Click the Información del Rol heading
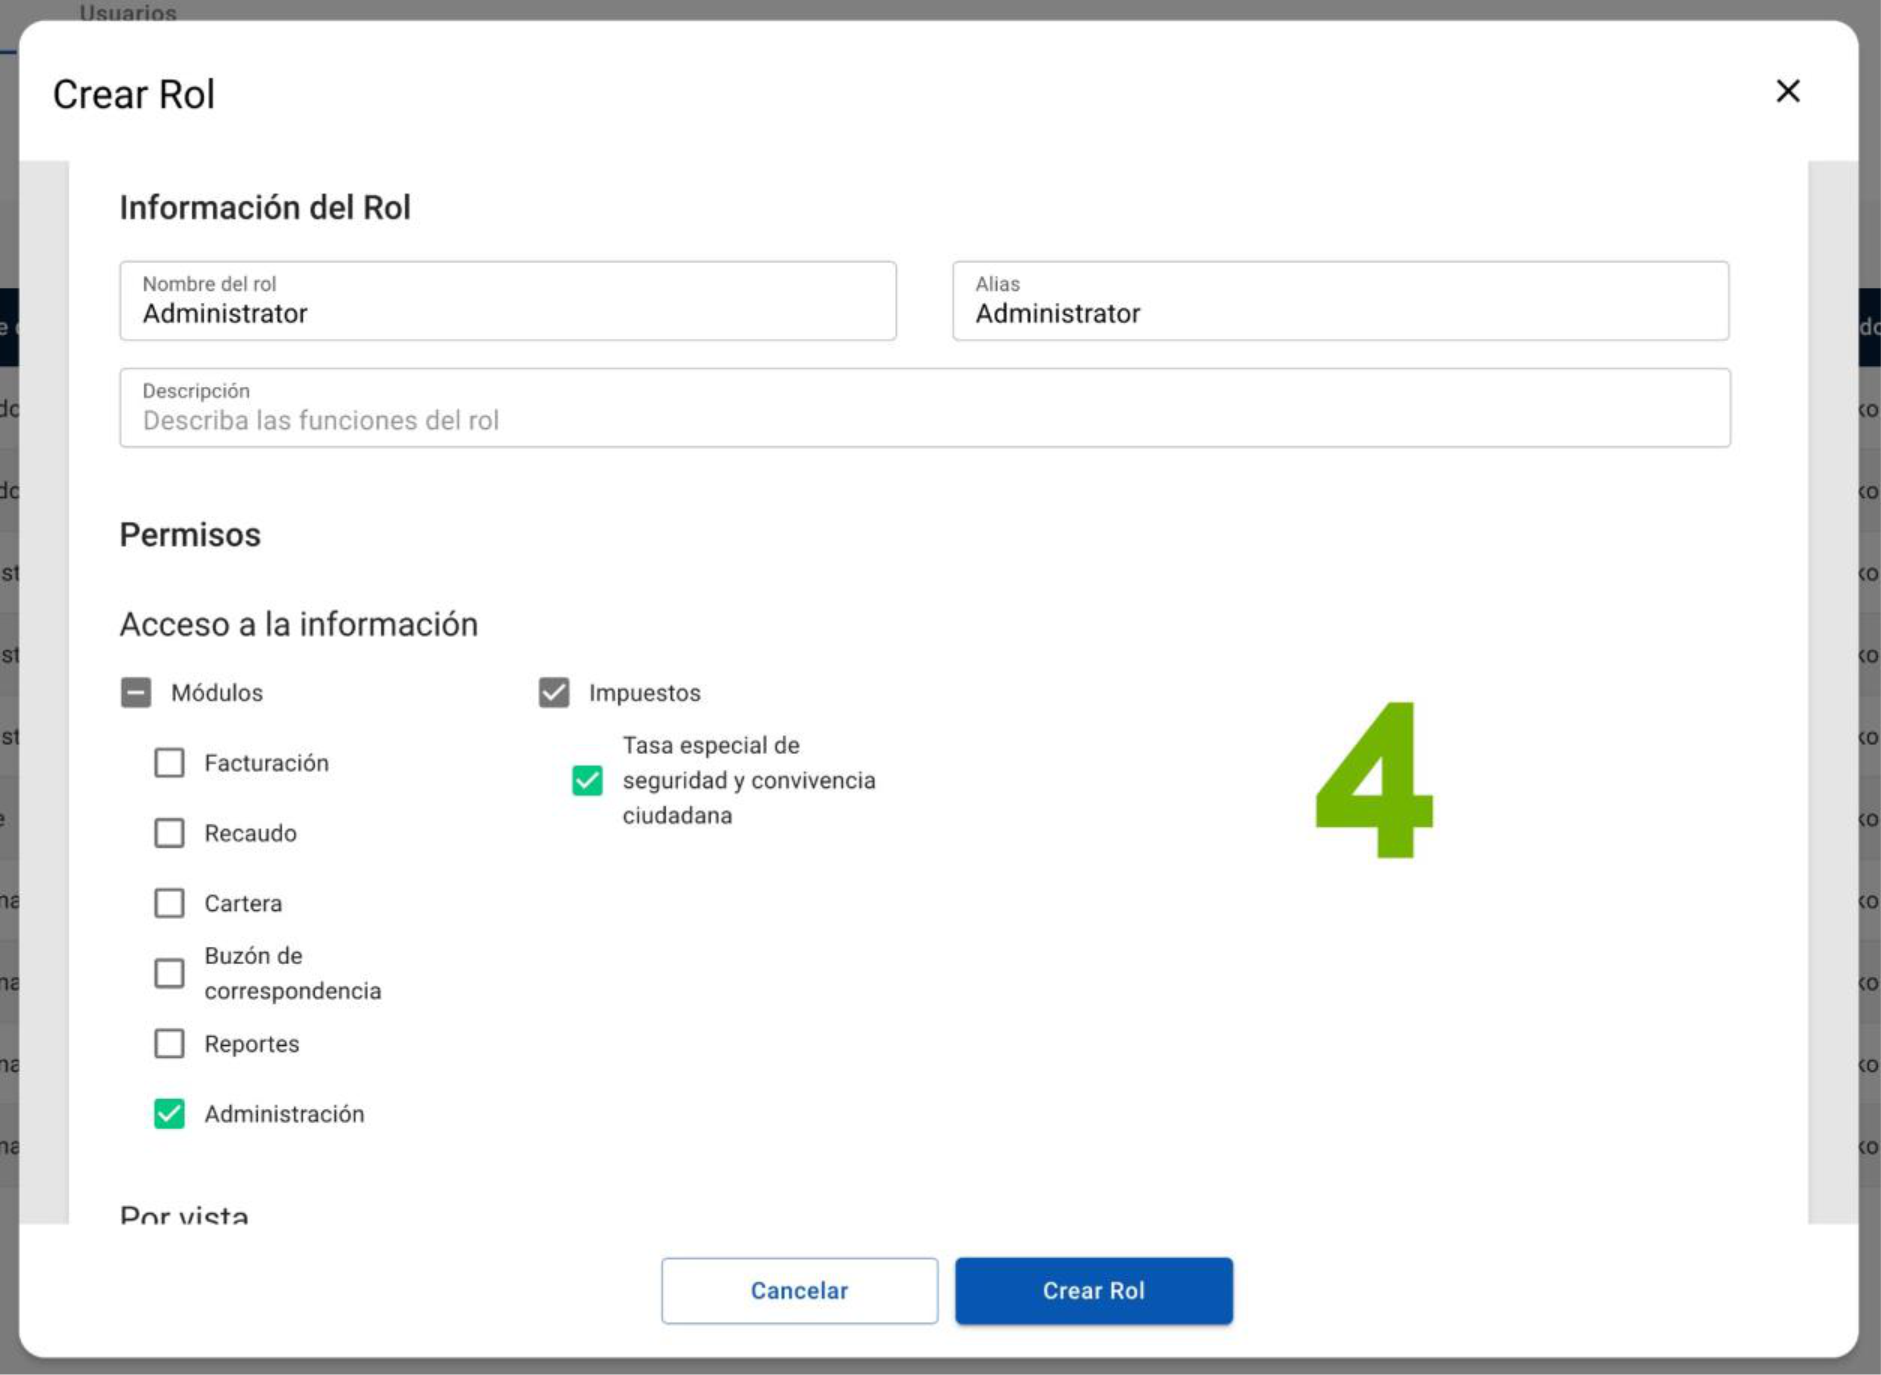Screen dimensions: 1881x1375 click(x=265, y=207)
